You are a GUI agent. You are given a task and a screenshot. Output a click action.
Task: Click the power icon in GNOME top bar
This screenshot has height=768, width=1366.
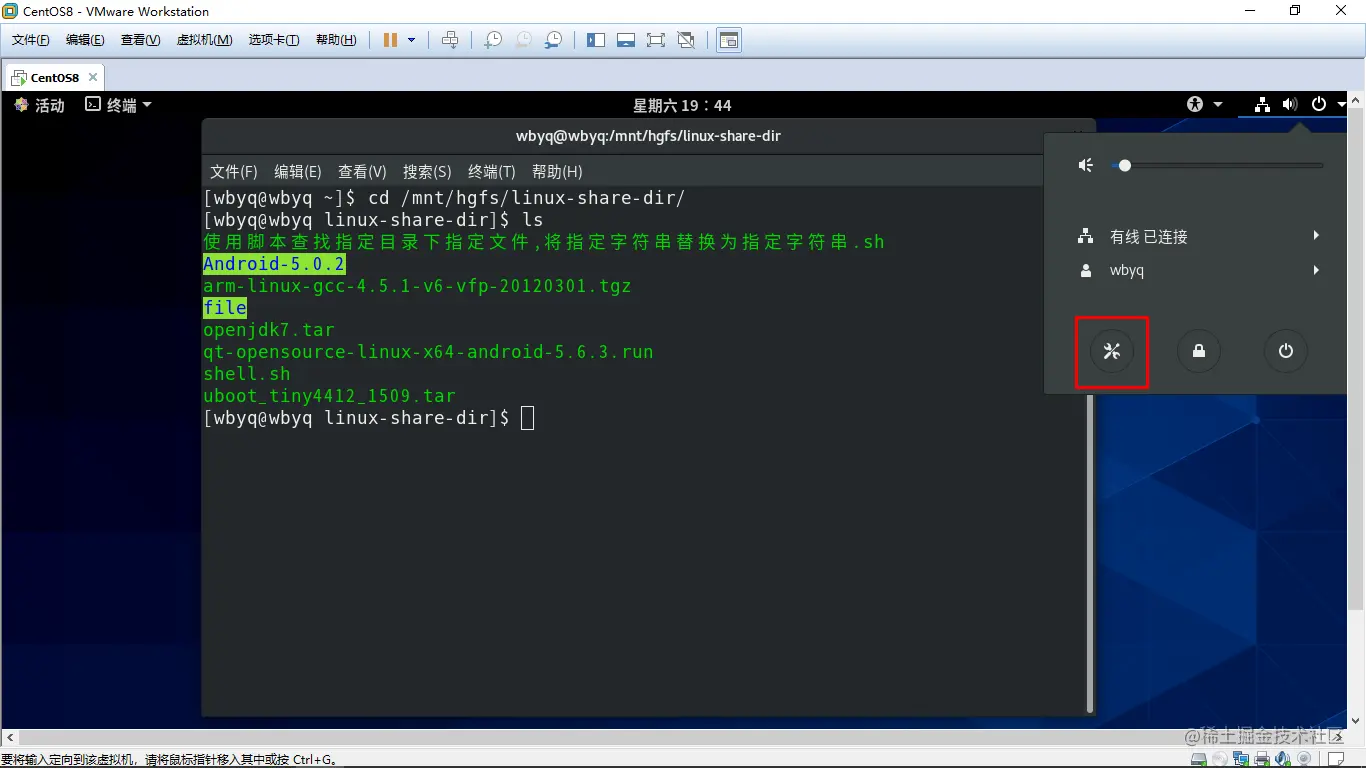[1319, 104]
